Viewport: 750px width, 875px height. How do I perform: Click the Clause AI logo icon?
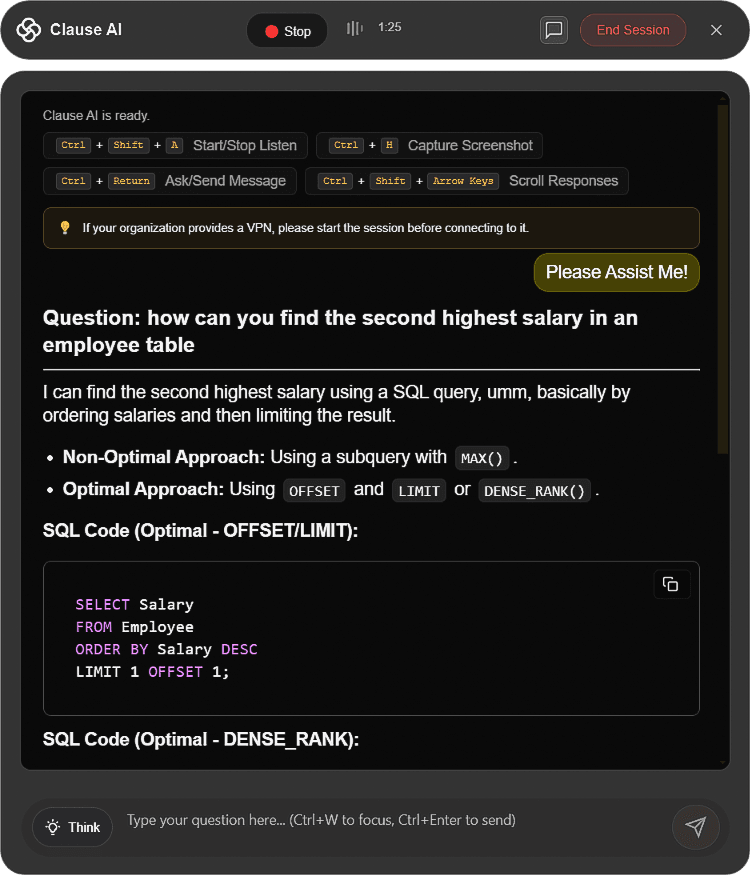[28, 30]
